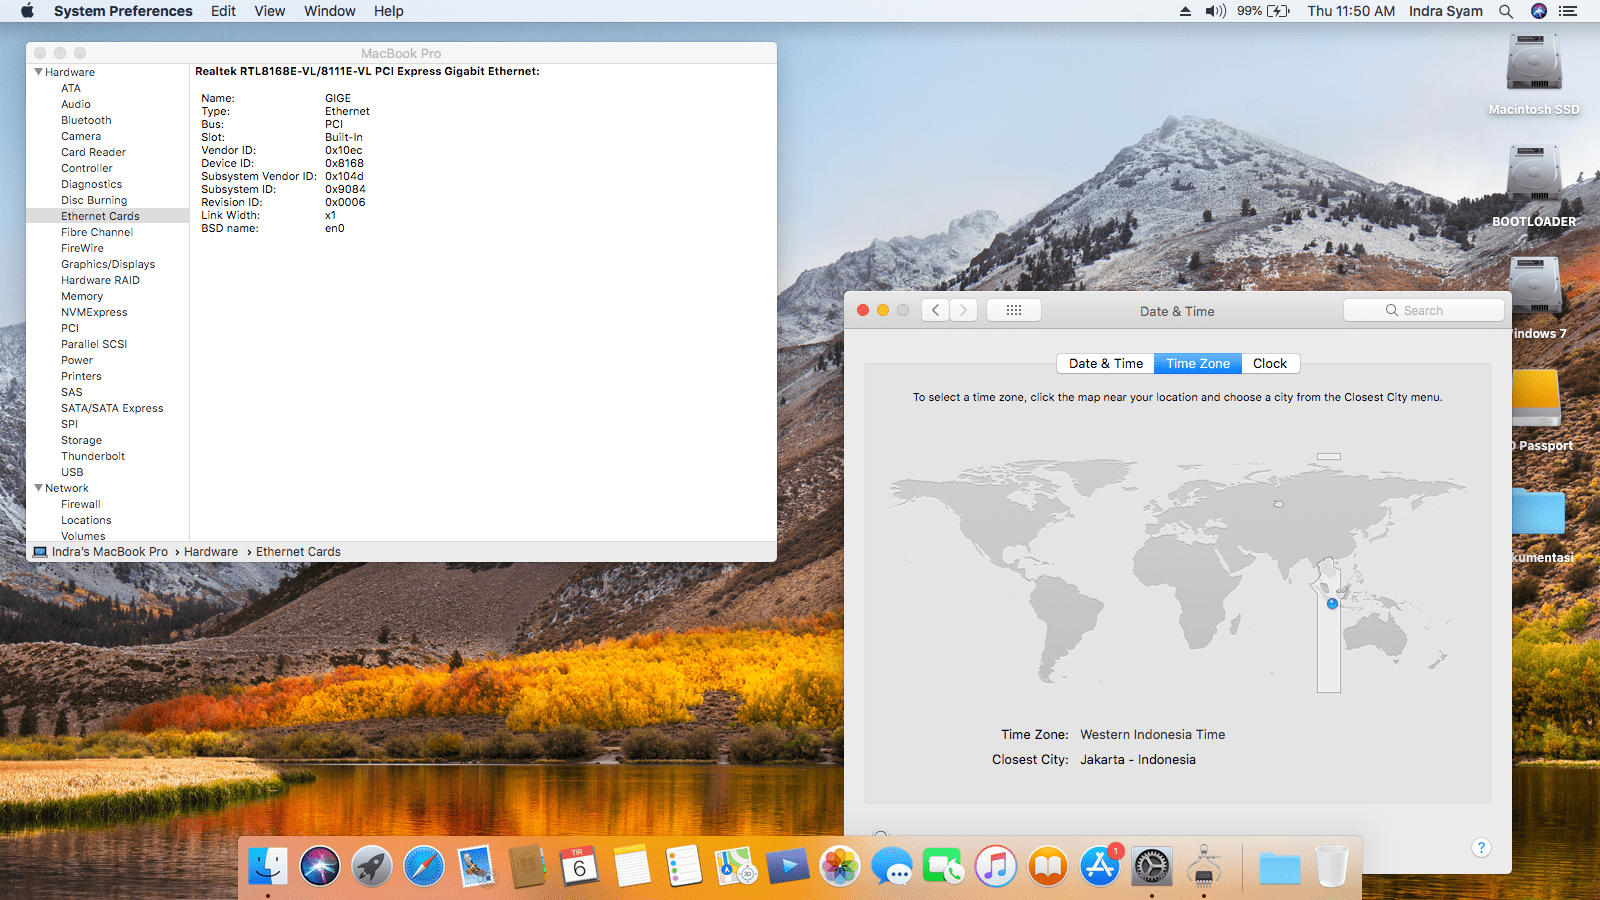
Task: Open Contacts book icon in dock
Action: pyautogui.click(x=528, y=866)
